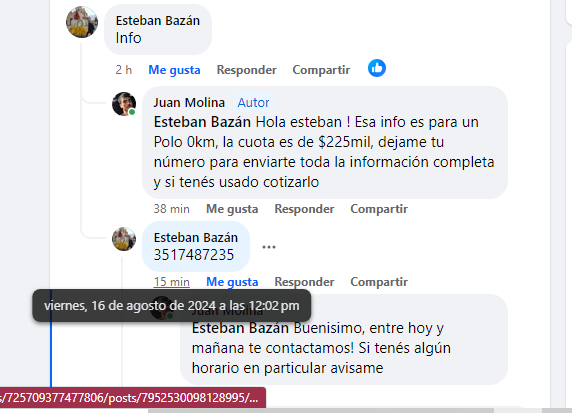Open the 2 h timestamp link
The image size is (572, 413).
click(124, 70)
